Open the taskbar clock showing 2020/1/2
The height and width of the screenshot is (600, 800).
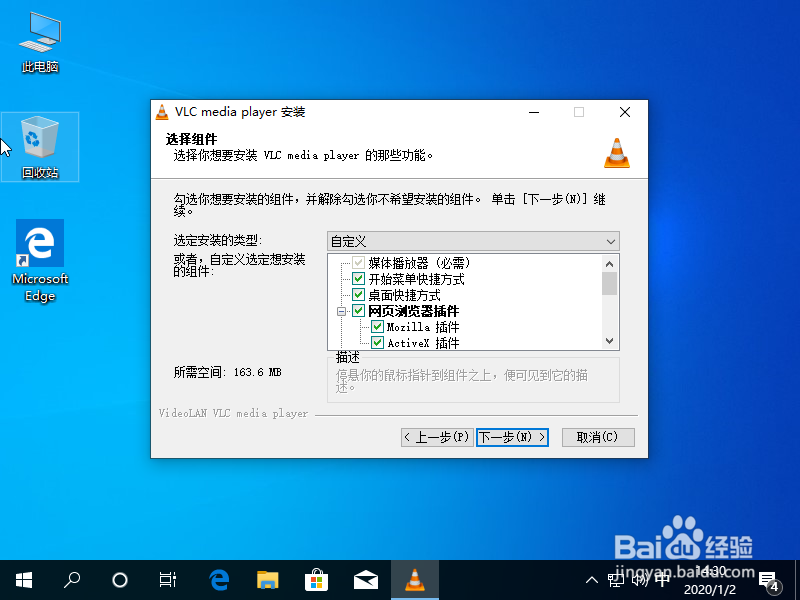(710, 581)
